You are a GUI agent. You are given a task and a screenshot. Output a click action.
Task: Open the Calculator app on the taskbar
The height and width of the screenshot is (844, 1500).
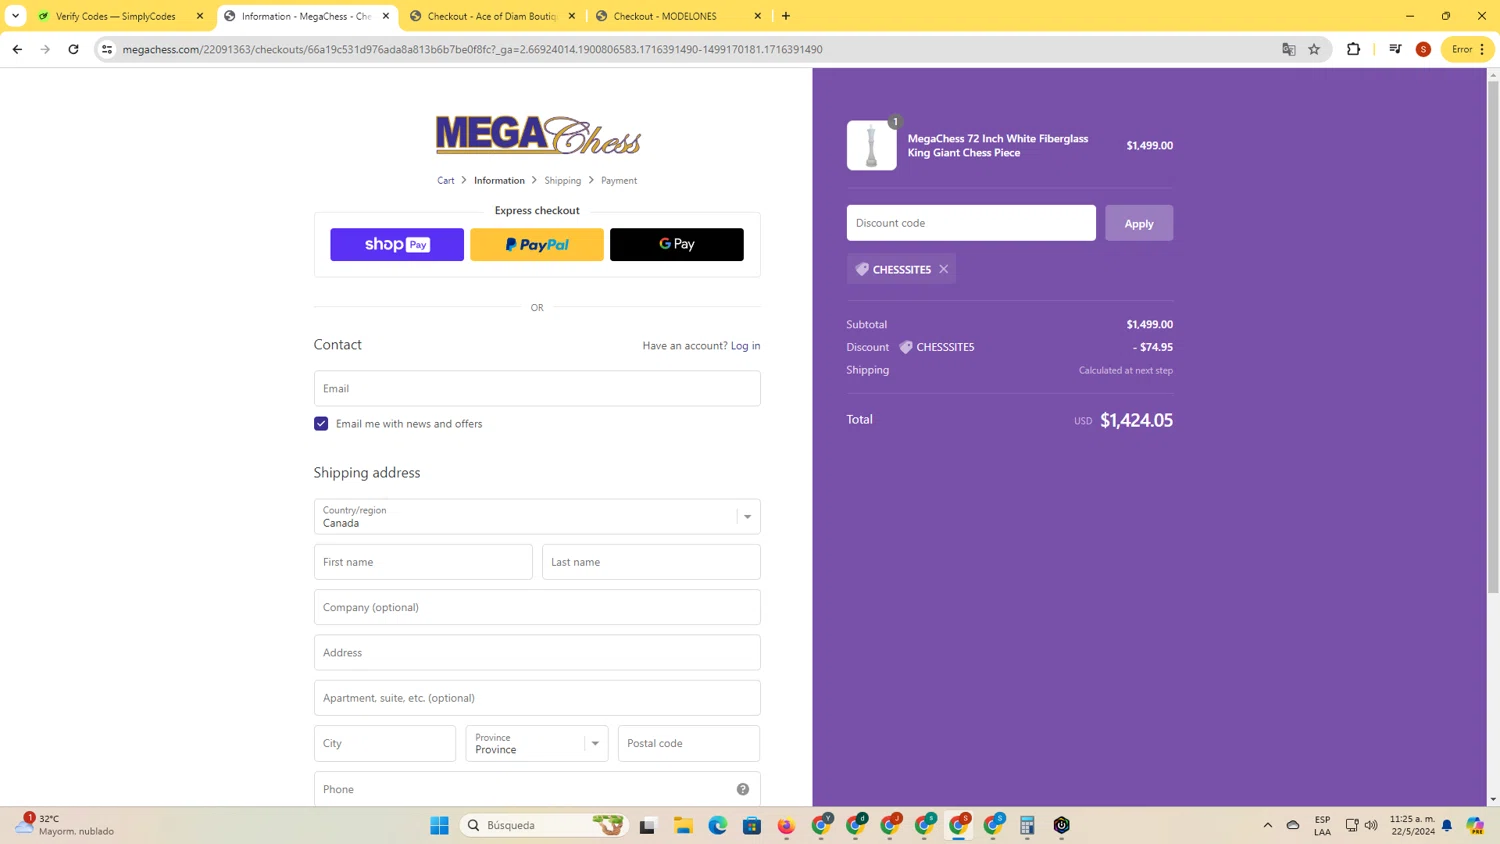pos(1027,825)
